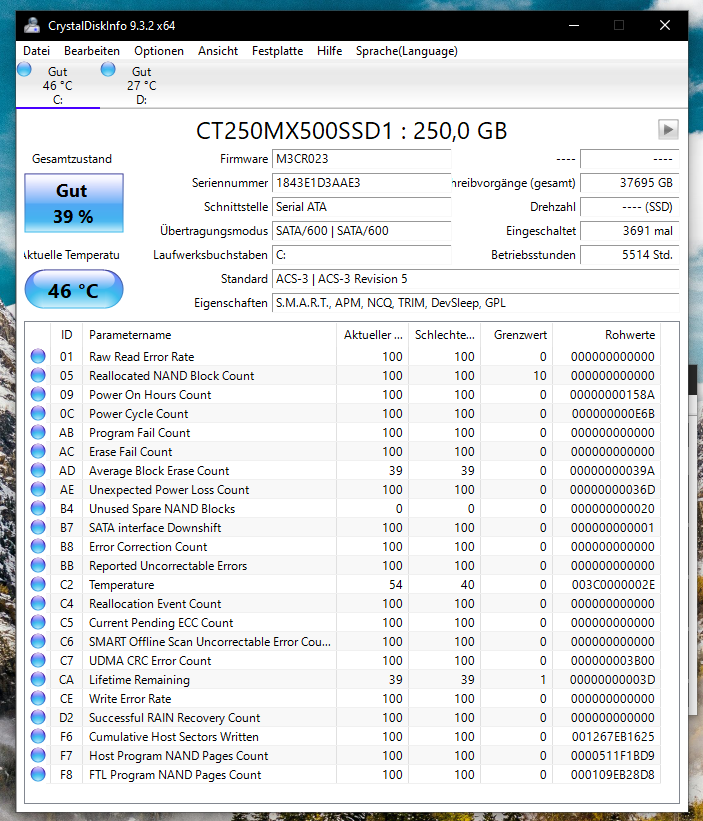The width and height of the screenshot is (703, 821).
Task: Click status dot for Reallocation Event Count
Action: pyautogui.click(x=38, y=603)
